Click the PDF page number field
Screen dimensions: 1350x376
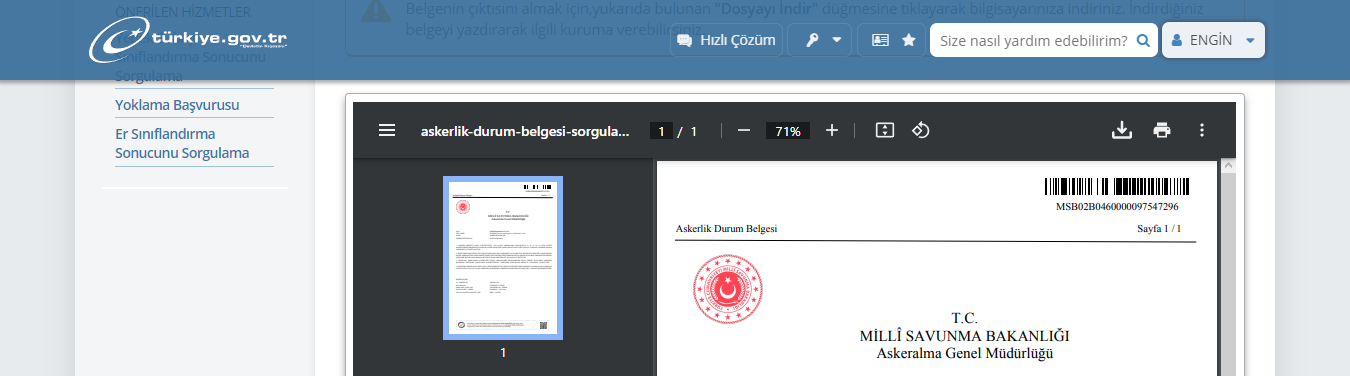(661, 131)
